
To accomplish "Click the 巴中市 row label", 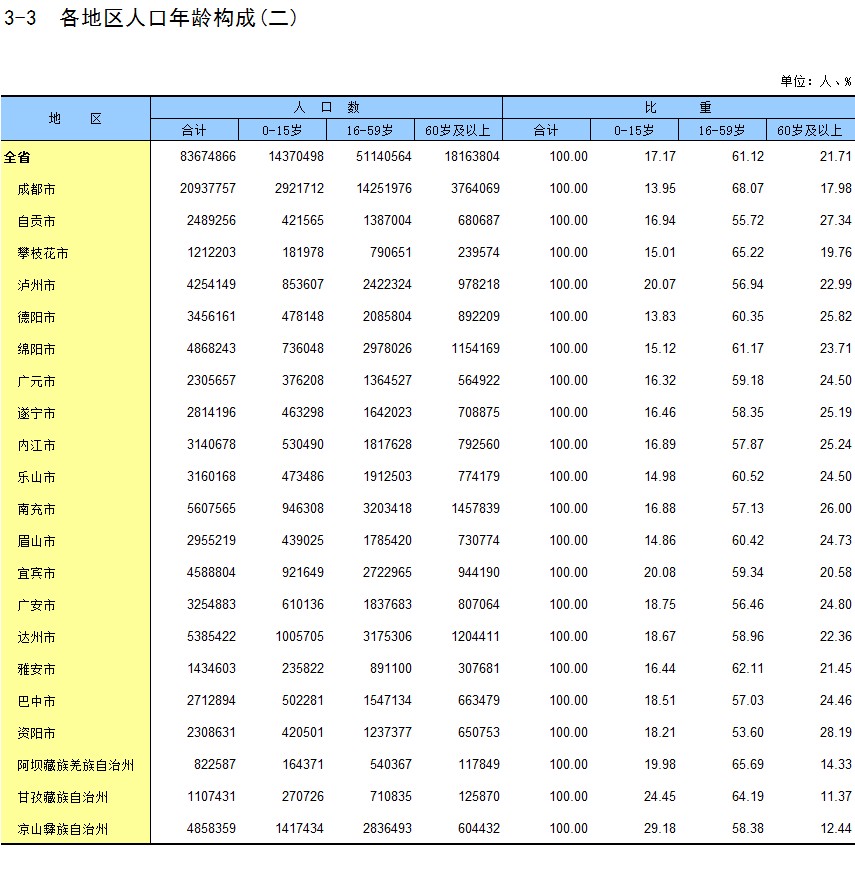I will coord(36,701).
